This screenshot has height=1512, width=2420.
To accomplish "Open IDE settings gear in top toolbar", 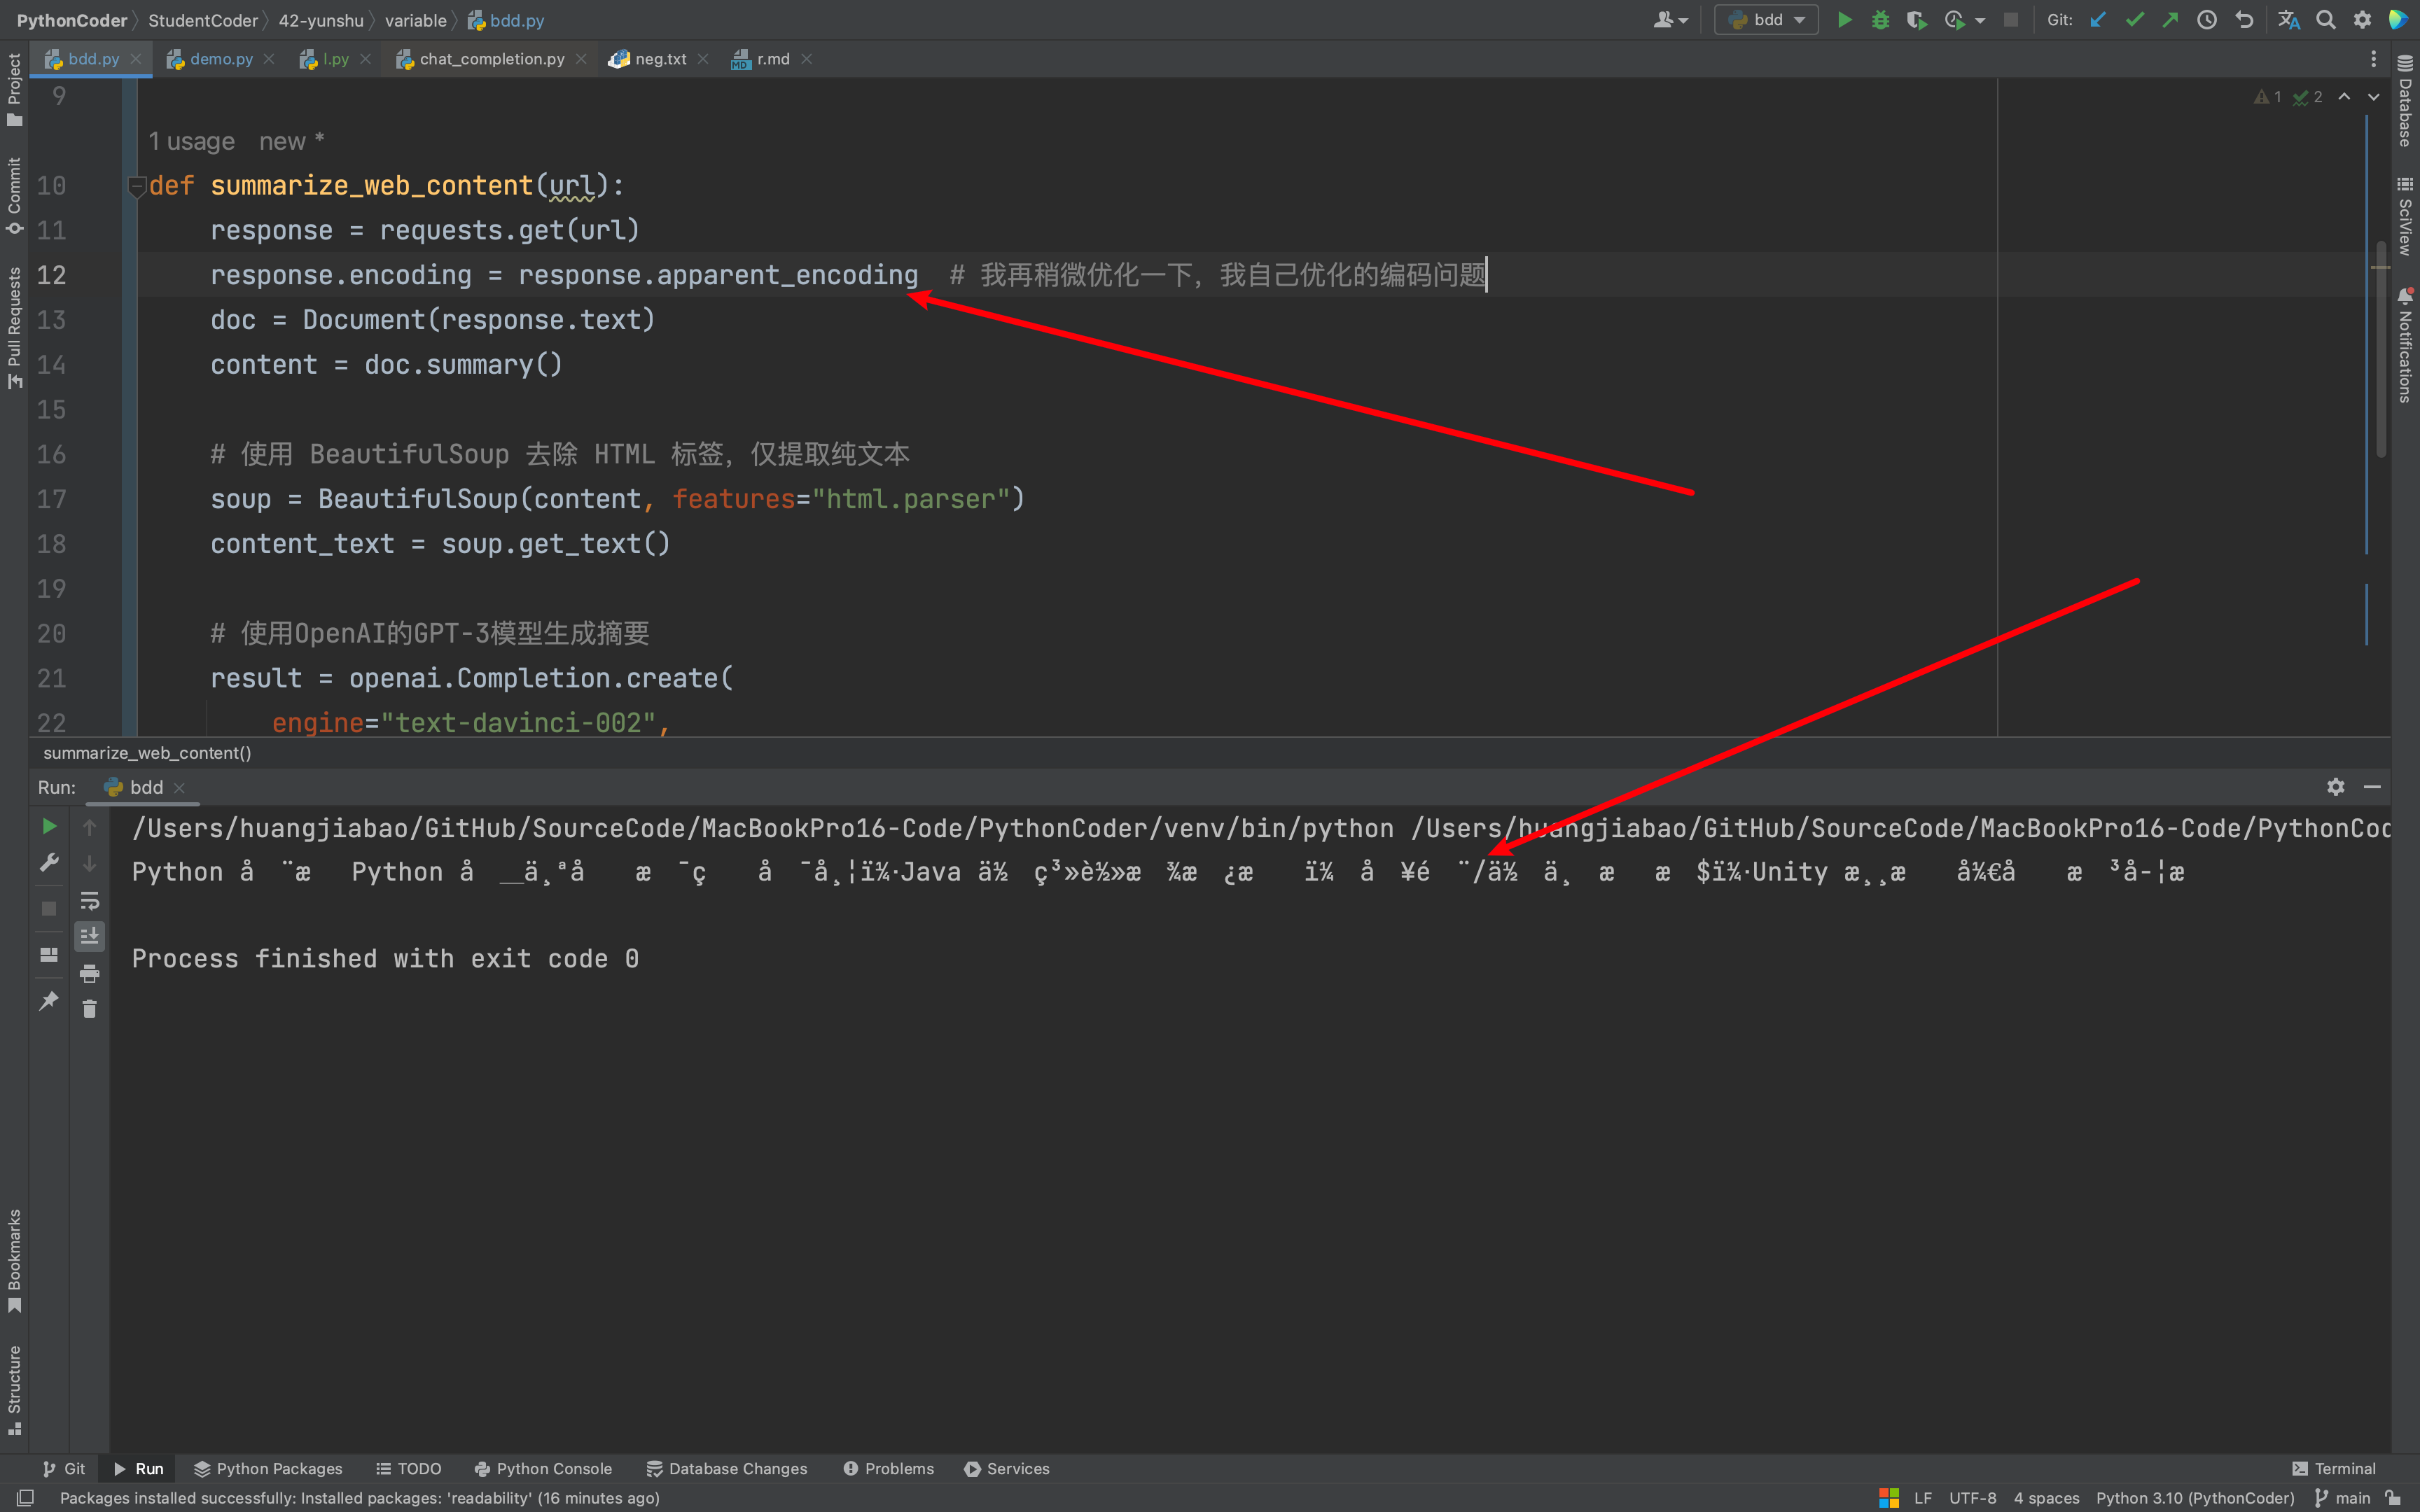I will (2362, 20).
